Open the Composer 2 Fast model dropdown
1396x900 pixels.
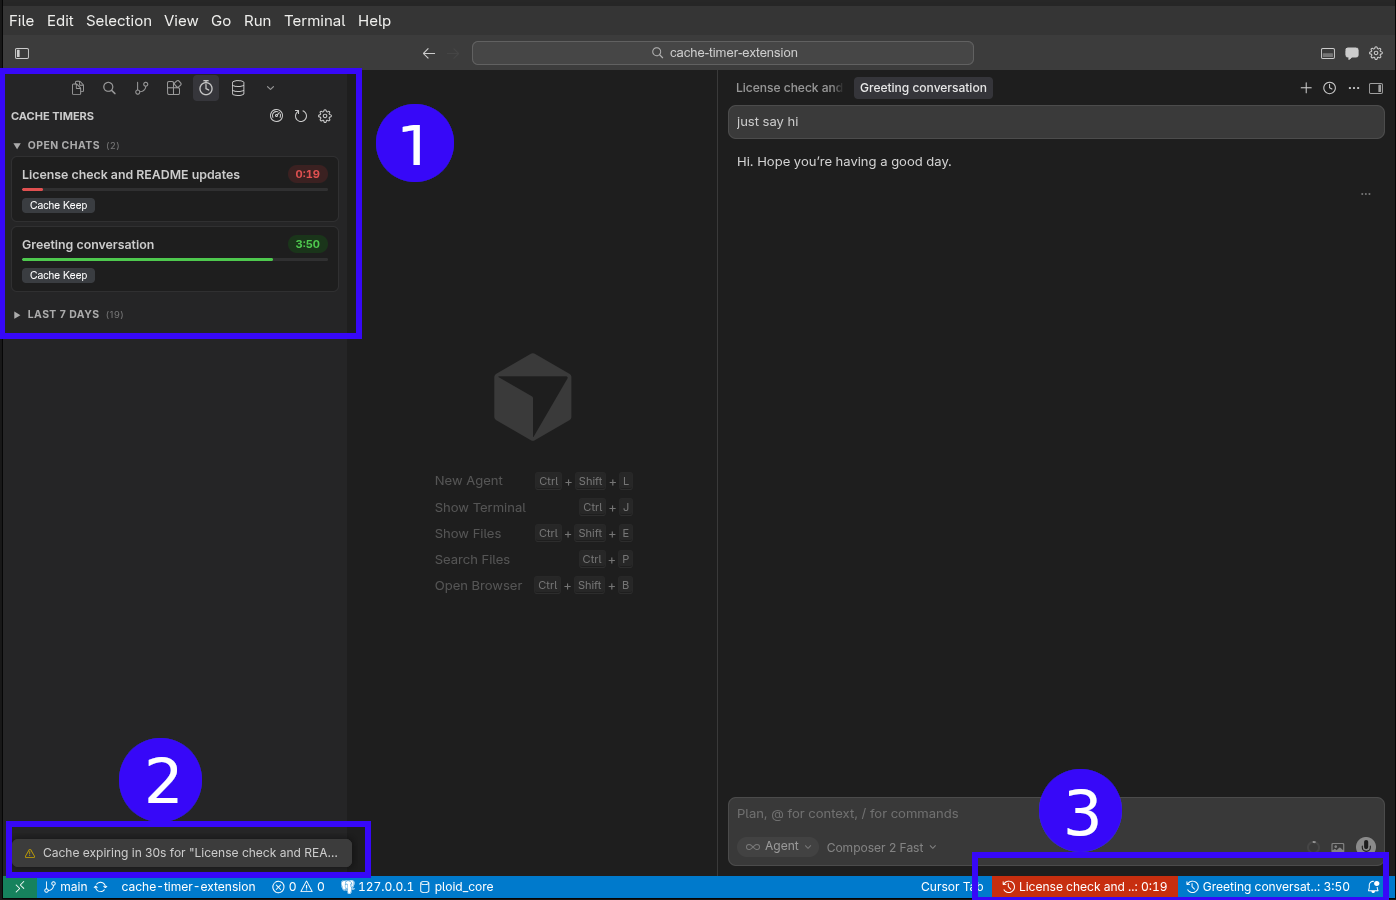point(881,847)
